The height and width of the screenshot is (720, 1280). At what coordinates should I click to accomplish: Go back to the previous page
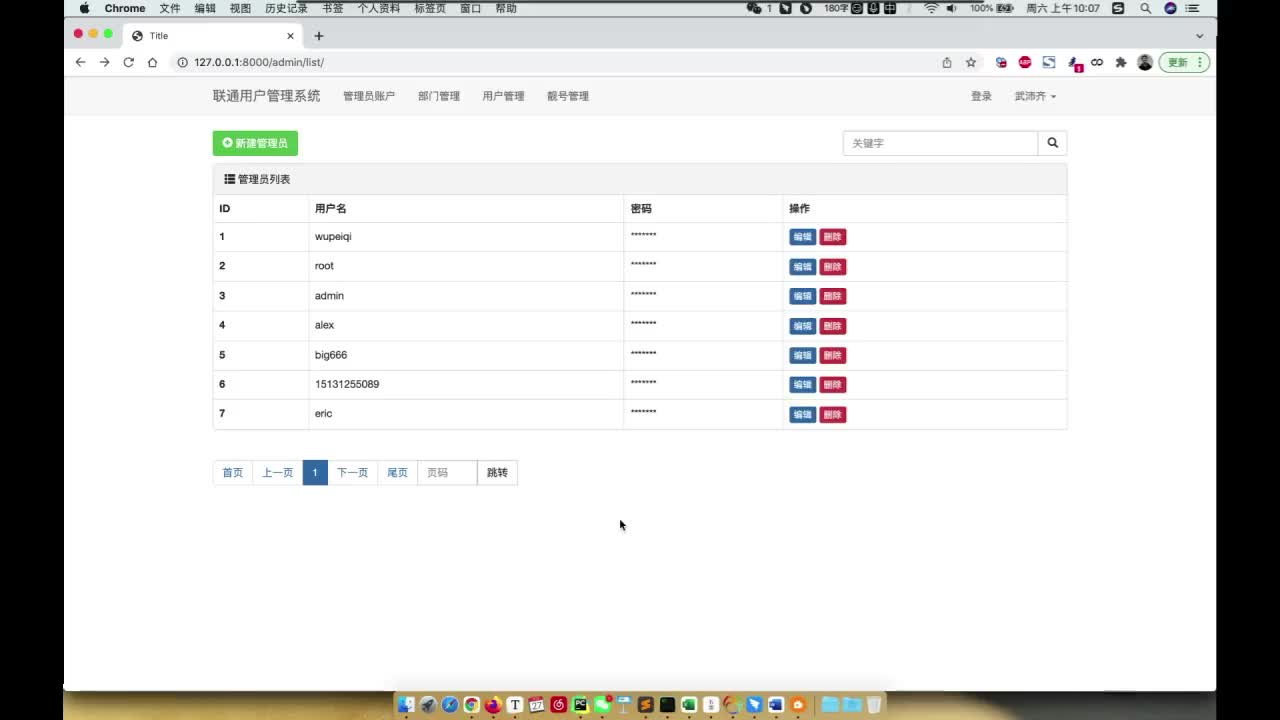tap(81, 62)
